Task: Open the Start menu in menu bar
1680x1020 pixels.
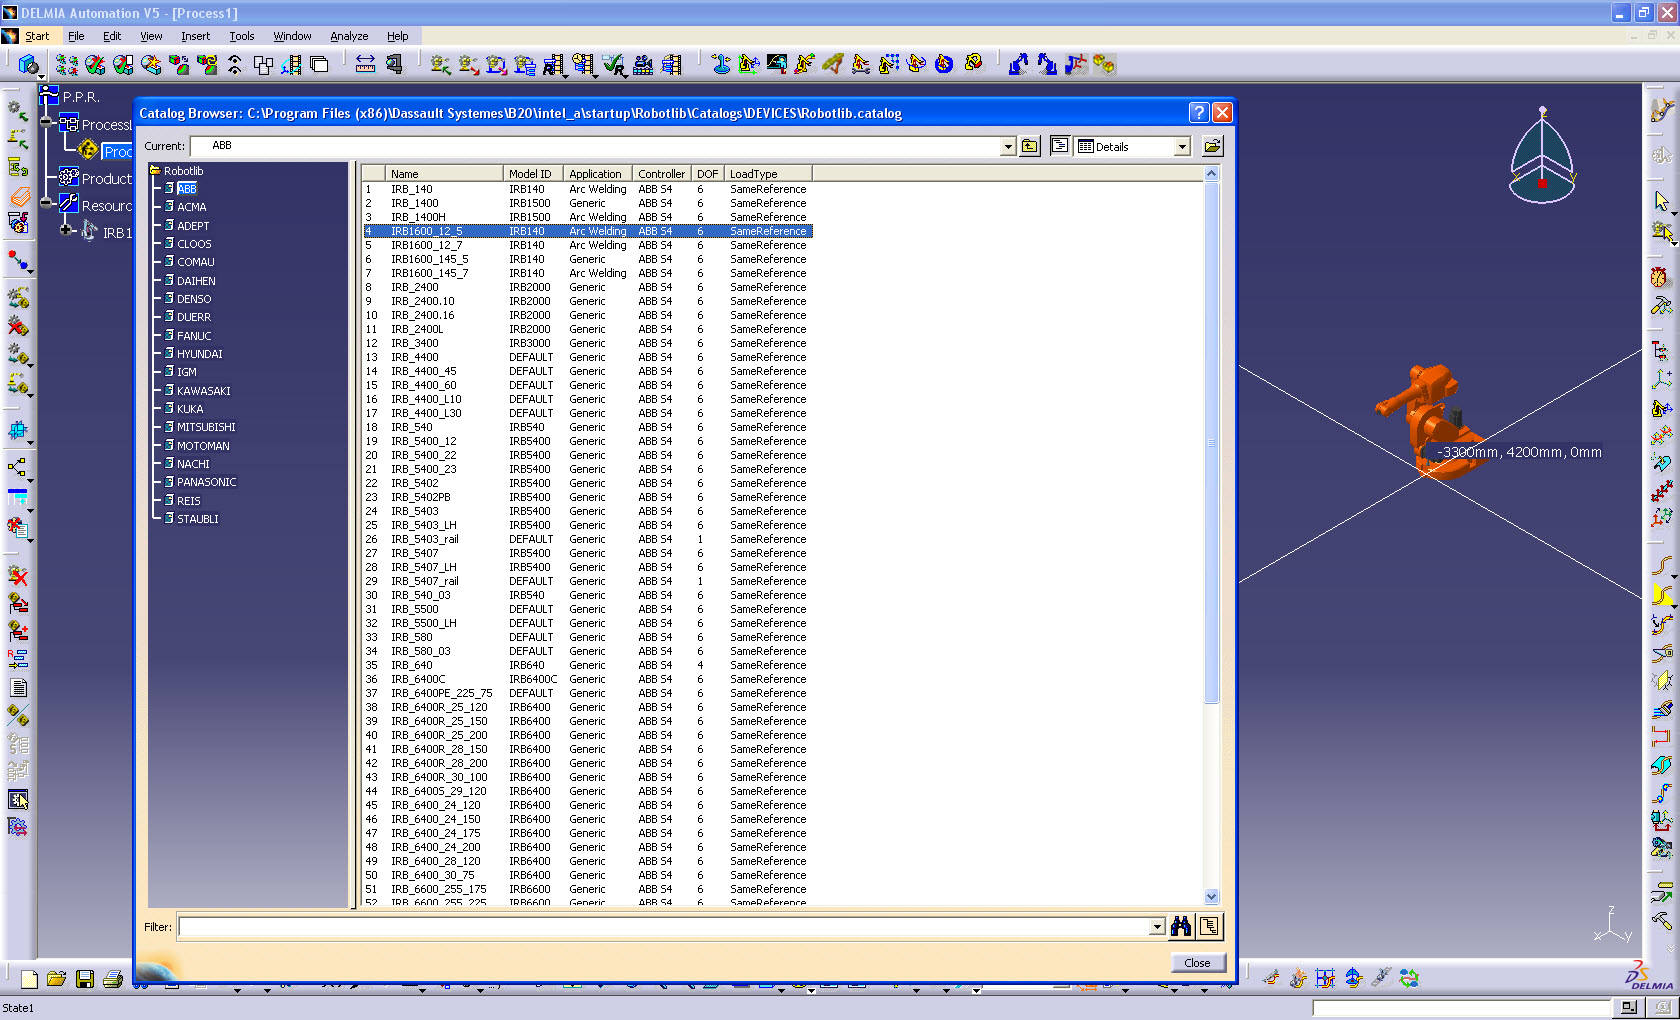Action: (37, 36)
